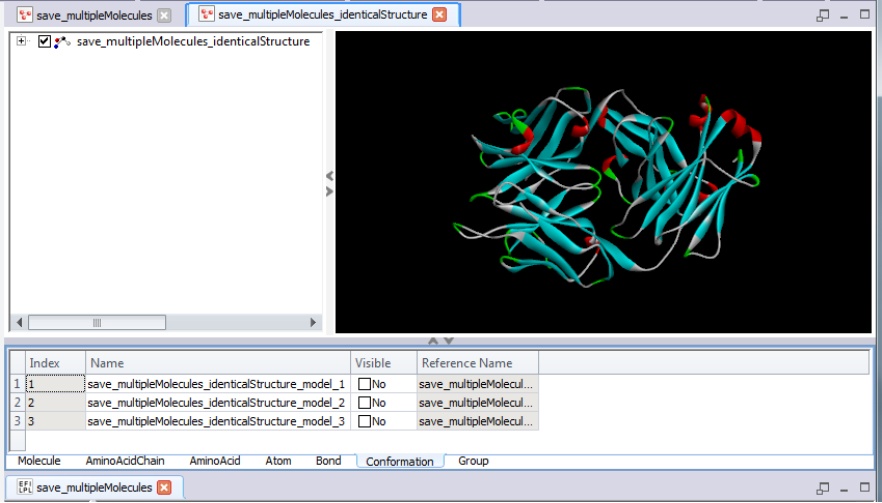
Task: Click the molecule icon on save_multipleMolecules tab
Action: pos(24,15)
